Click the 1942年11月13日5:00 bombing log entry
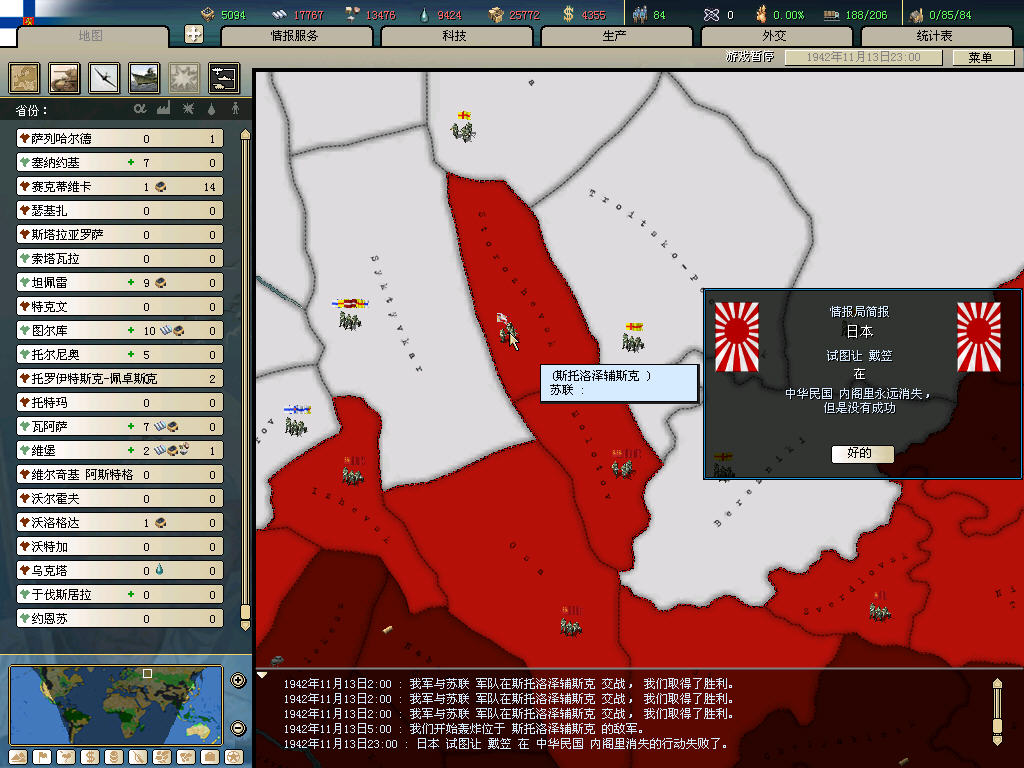The width and height of the screenshot is (1024, 768). tap(464, 729)
